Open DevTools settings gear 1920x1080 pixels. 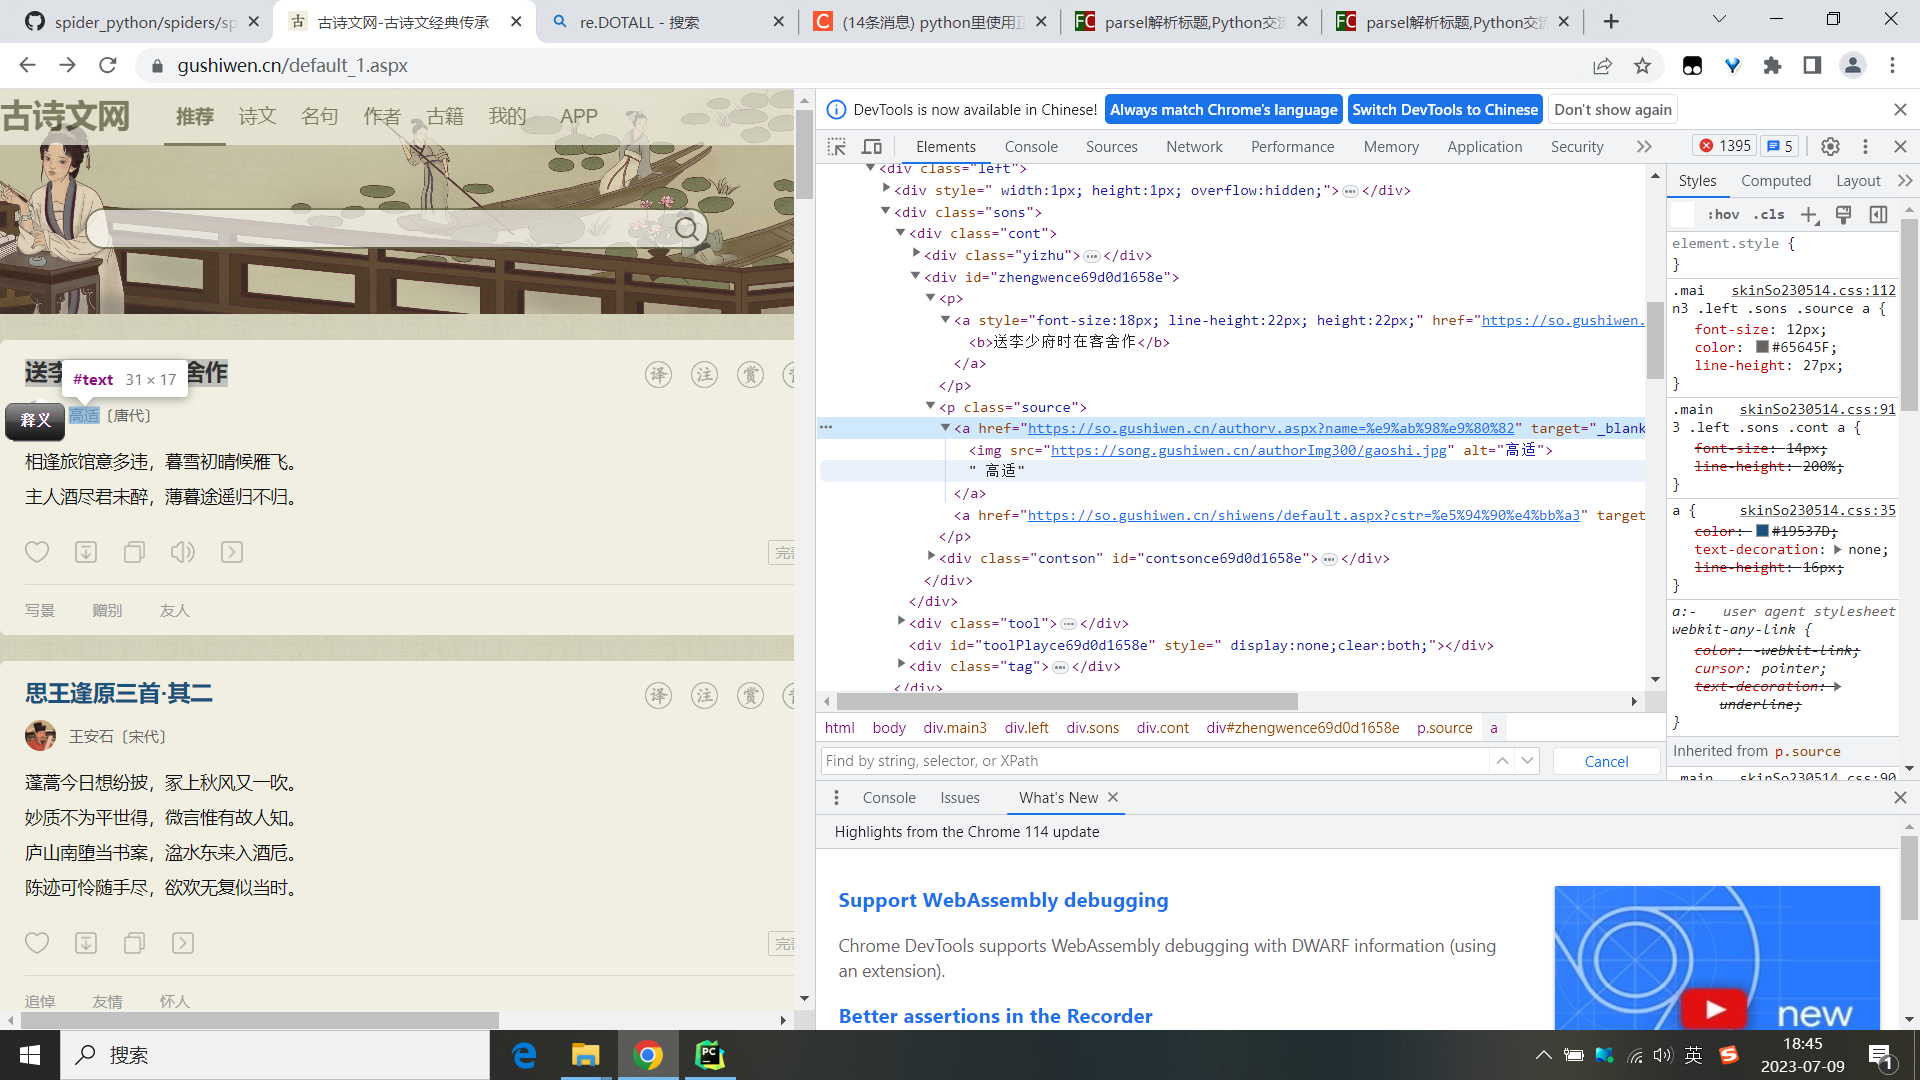tap(1830, 147)
